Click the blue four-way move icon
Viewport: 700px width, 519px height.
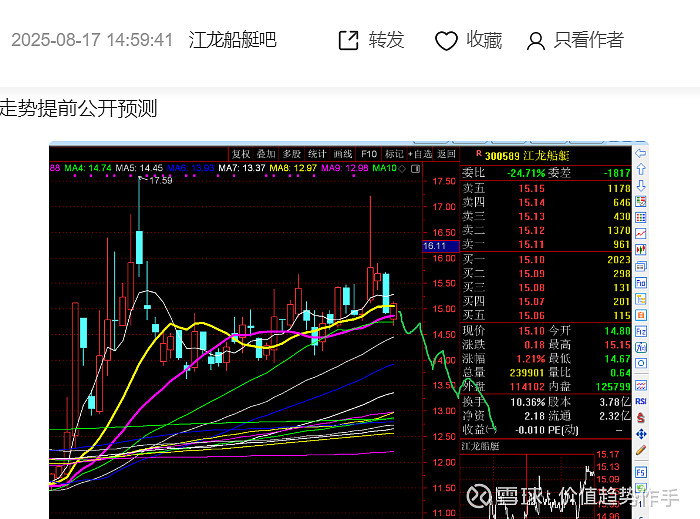point(641,434)
